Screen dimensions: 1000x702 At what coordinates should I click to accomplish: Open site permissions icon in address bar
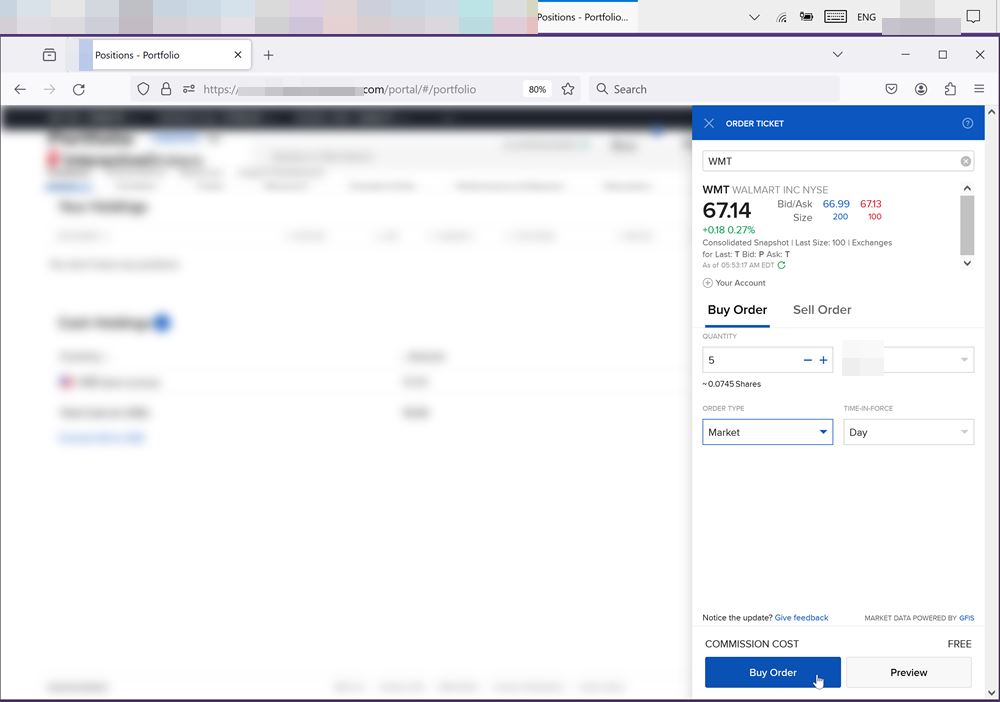[x=189, y=89]
